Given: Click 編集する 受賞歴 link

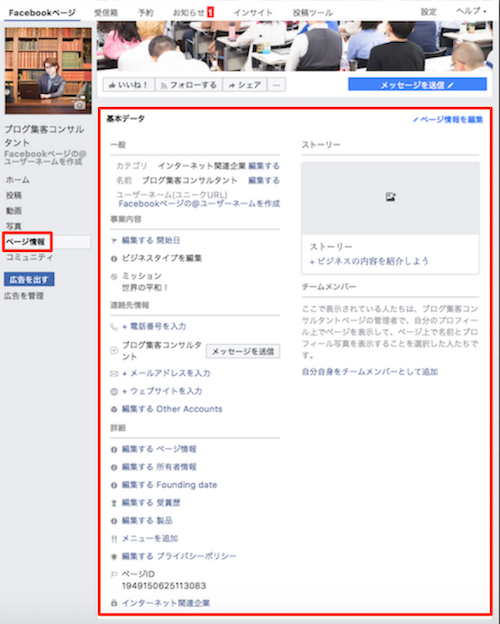Looking at the screenshot, I should coord(151,503).
